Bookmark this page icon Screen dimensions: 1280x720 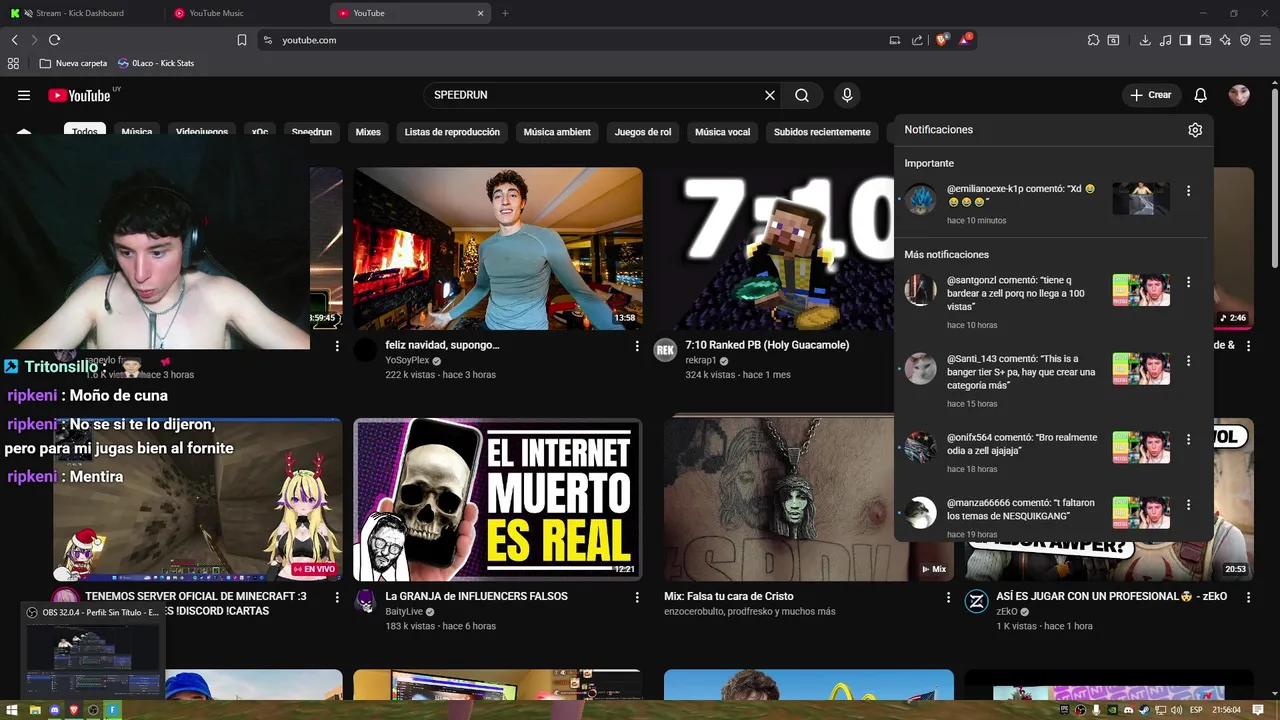pyautogui.click(x=242, y=40)
